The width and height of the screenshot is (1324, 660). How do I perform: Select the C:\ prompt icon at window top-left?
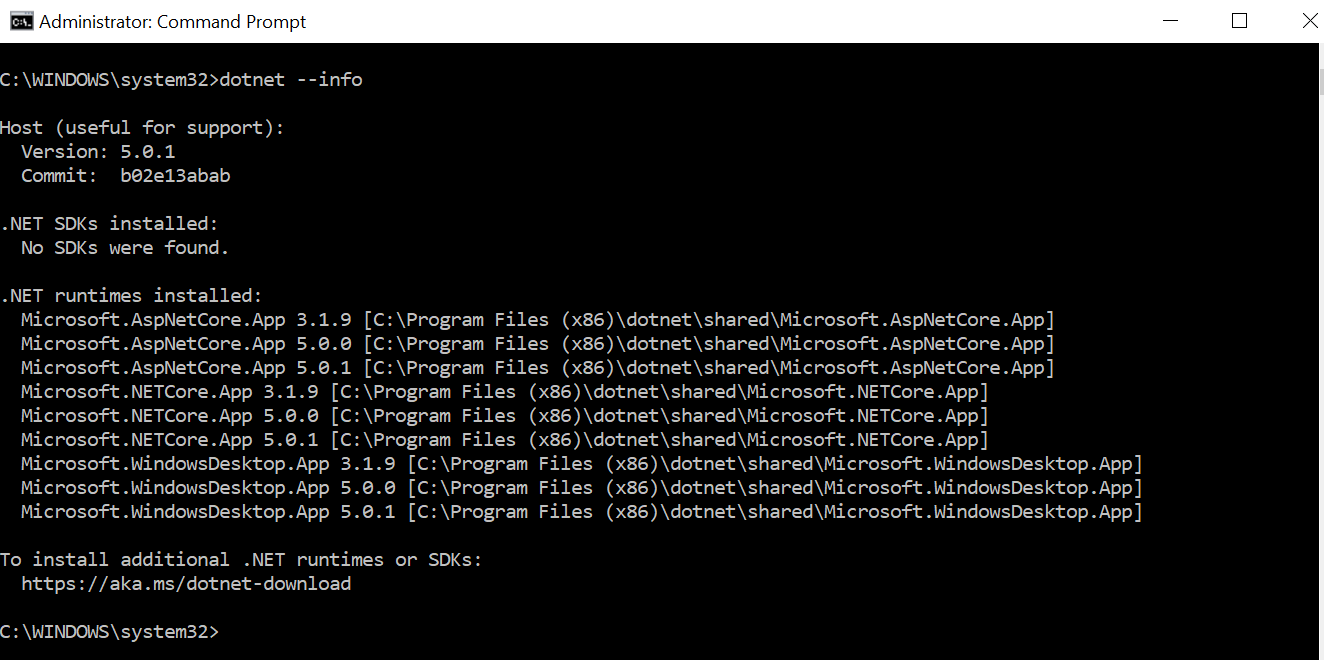tap(21, 20)
